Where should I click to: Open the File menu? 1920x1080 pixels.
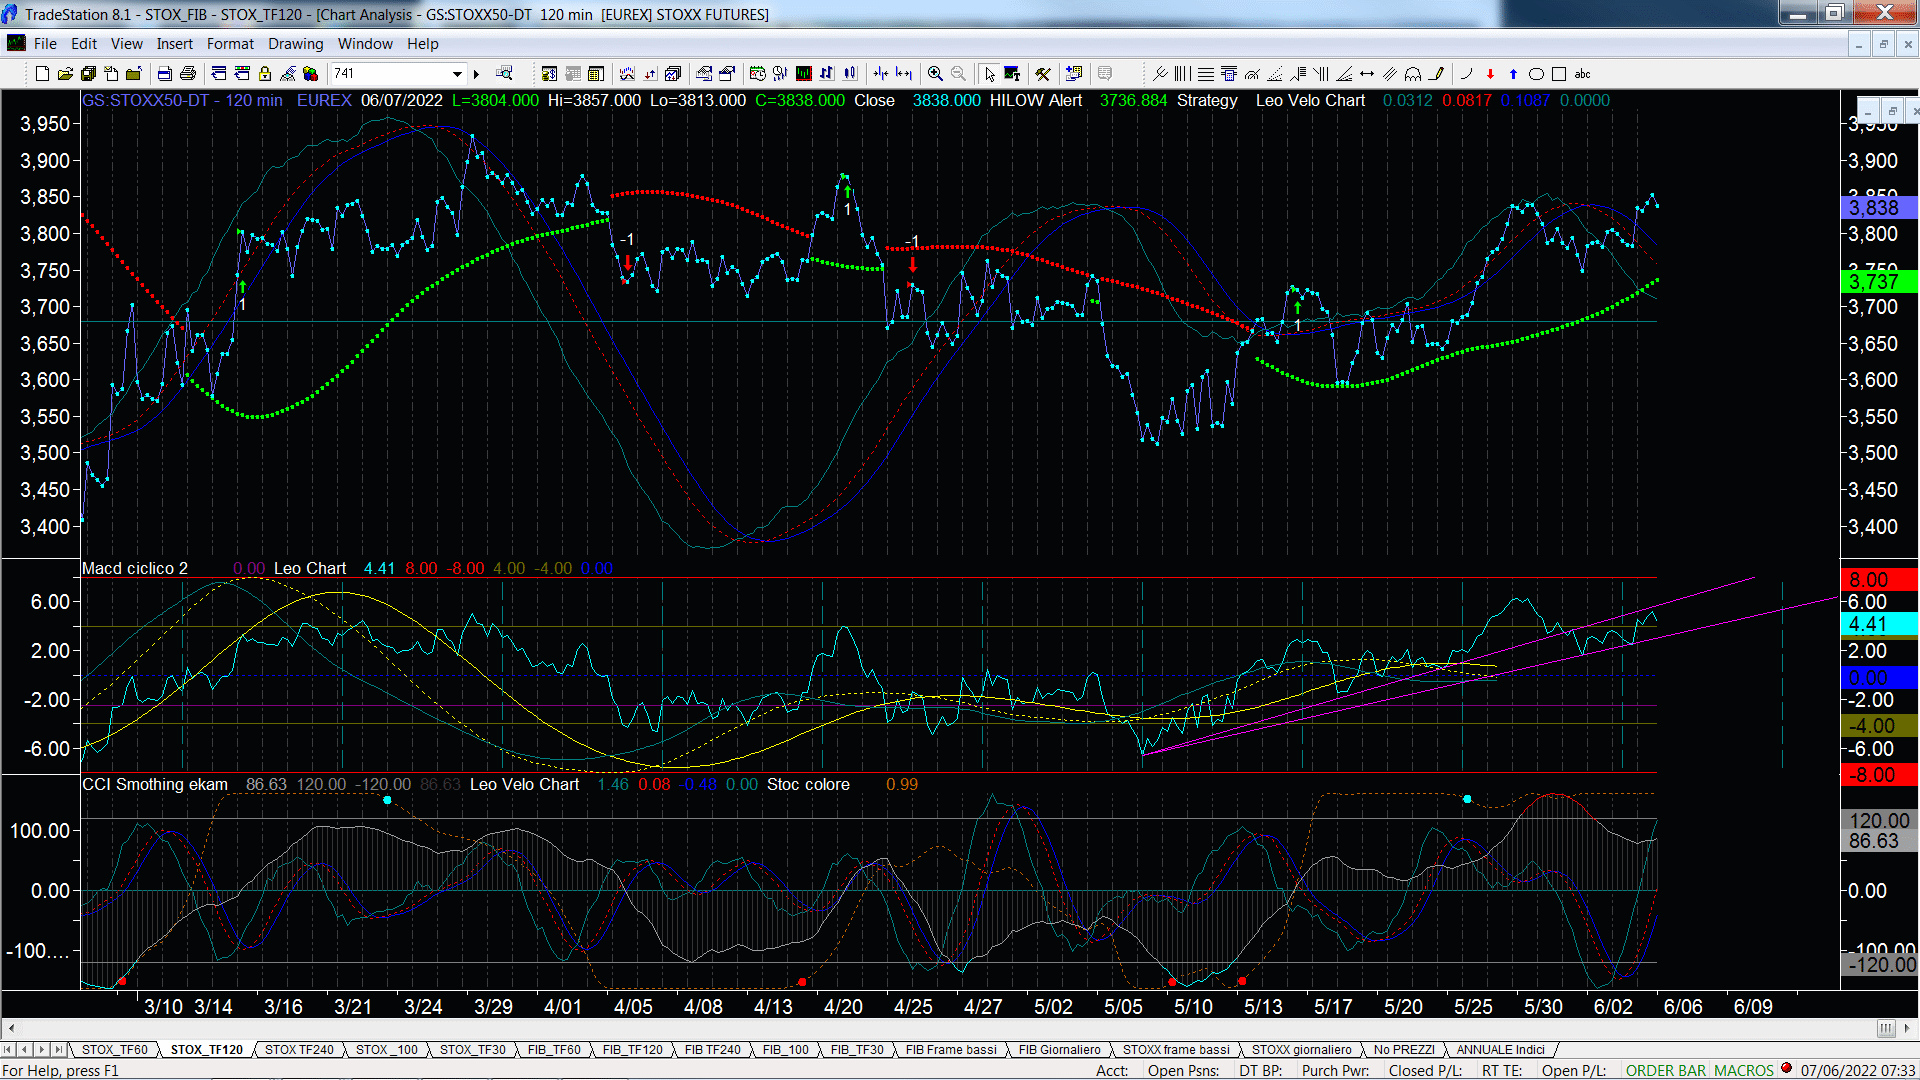tap(45, 44)
